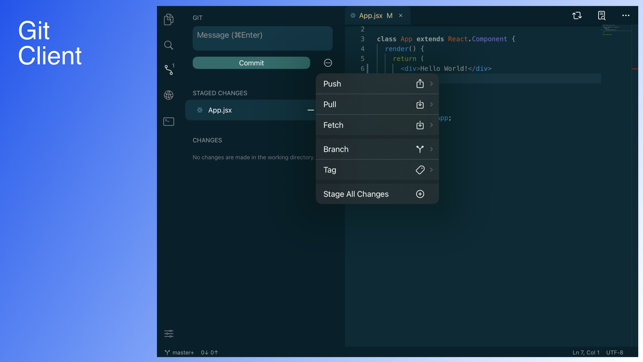Open settings sliders icon in sidebar
Screen dimensions: 643x362
[169, 334]
